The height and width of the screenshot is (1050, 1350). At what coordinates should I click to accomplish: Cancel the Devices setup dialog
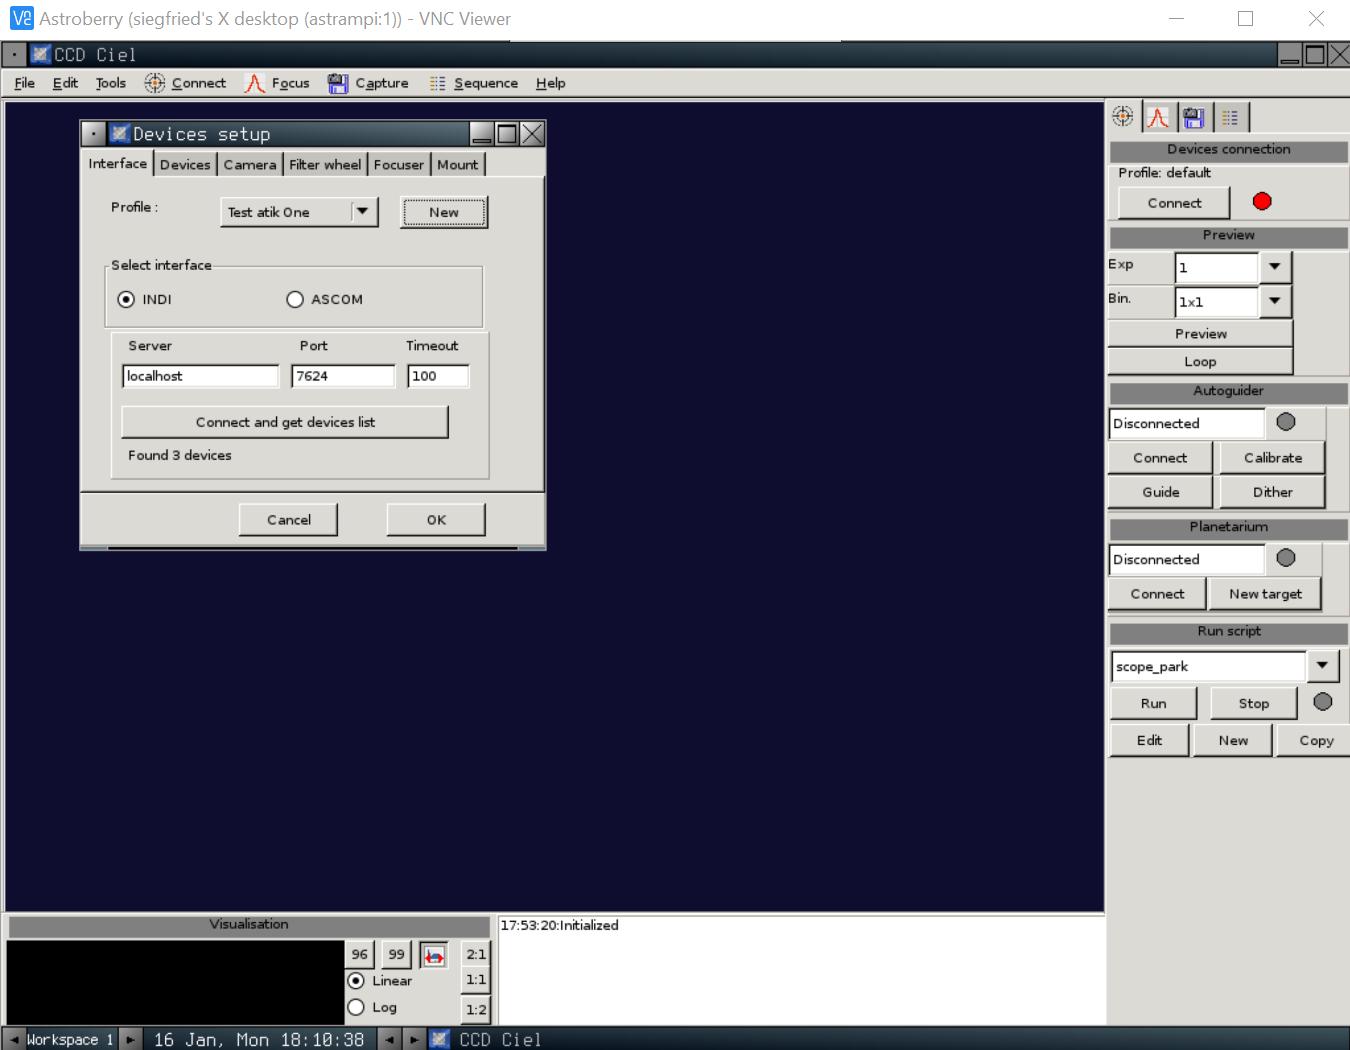[289, 520]
